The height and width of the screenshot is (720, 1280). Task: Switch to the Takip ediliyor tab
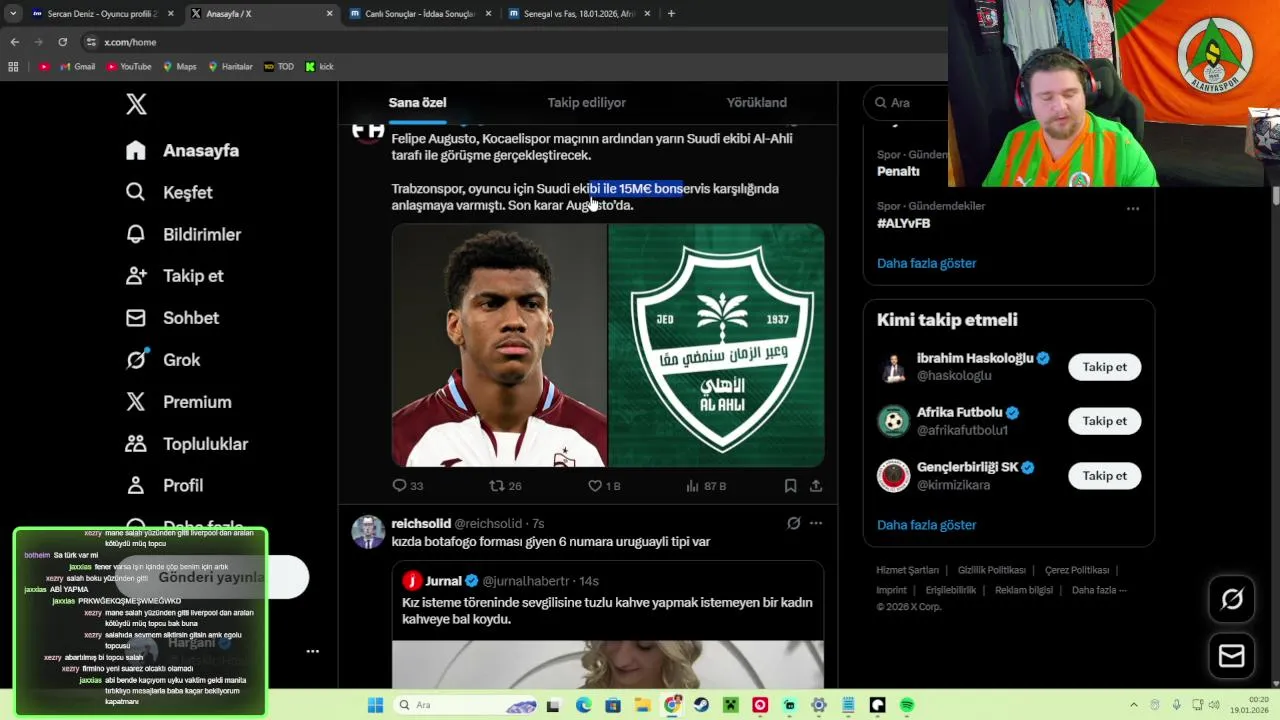click(586, 103)
